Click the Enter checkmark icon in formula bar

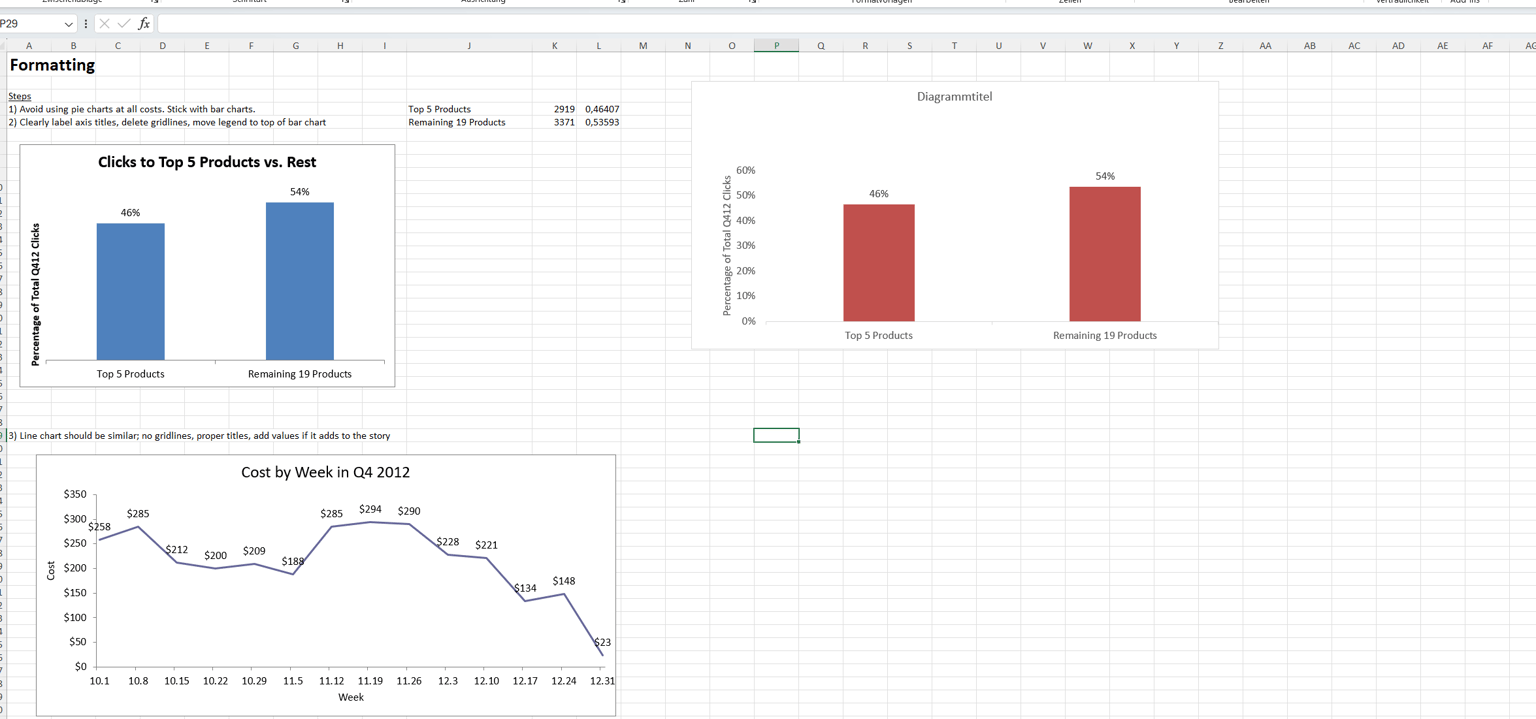[124, 23]
